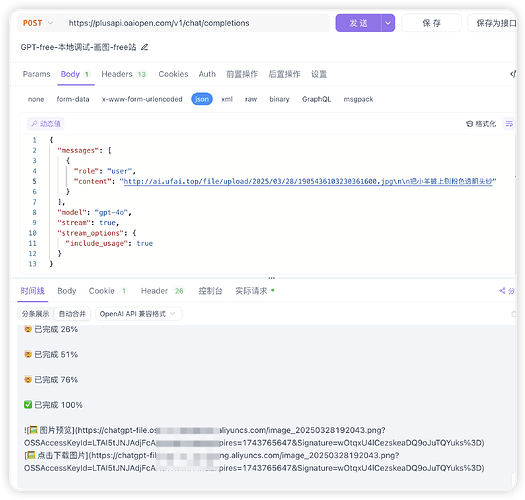Expand the send button dropdown arrow
525x500 pixels.
coord(388,23)
